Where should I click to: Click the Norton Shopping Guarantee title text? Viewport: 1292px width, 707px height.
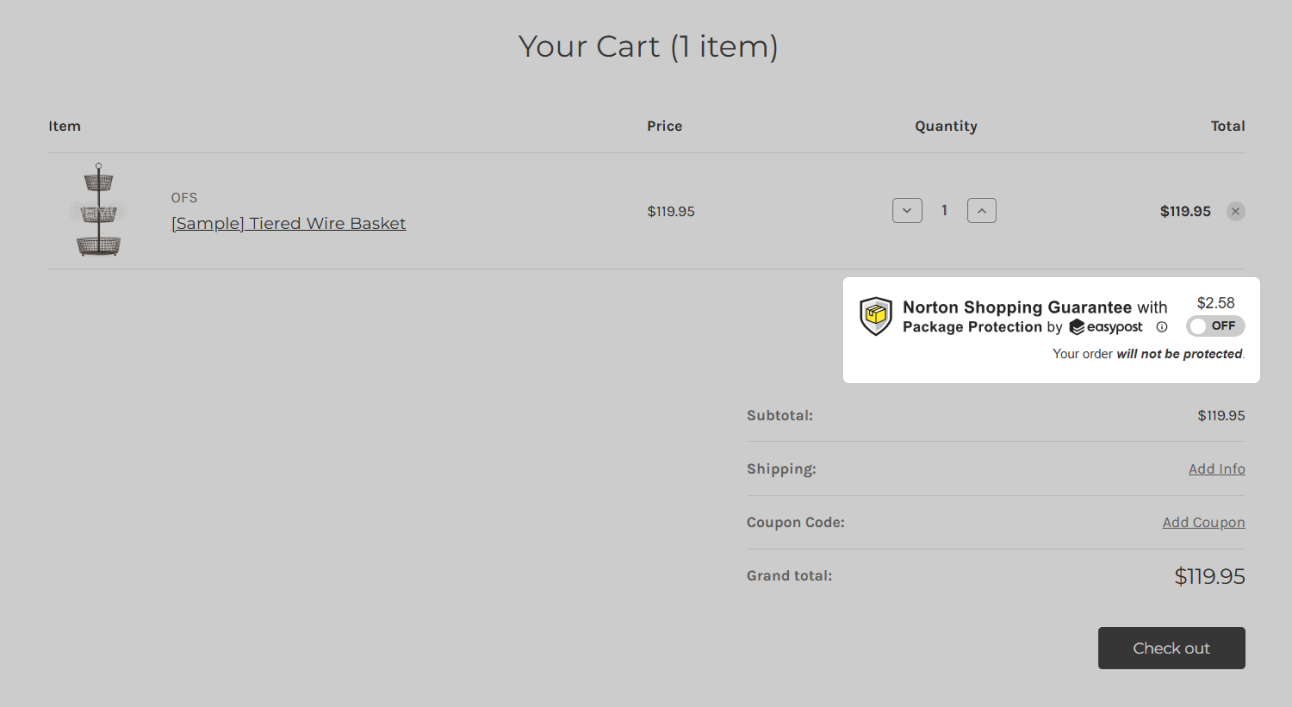click(x=1017, y=308)
